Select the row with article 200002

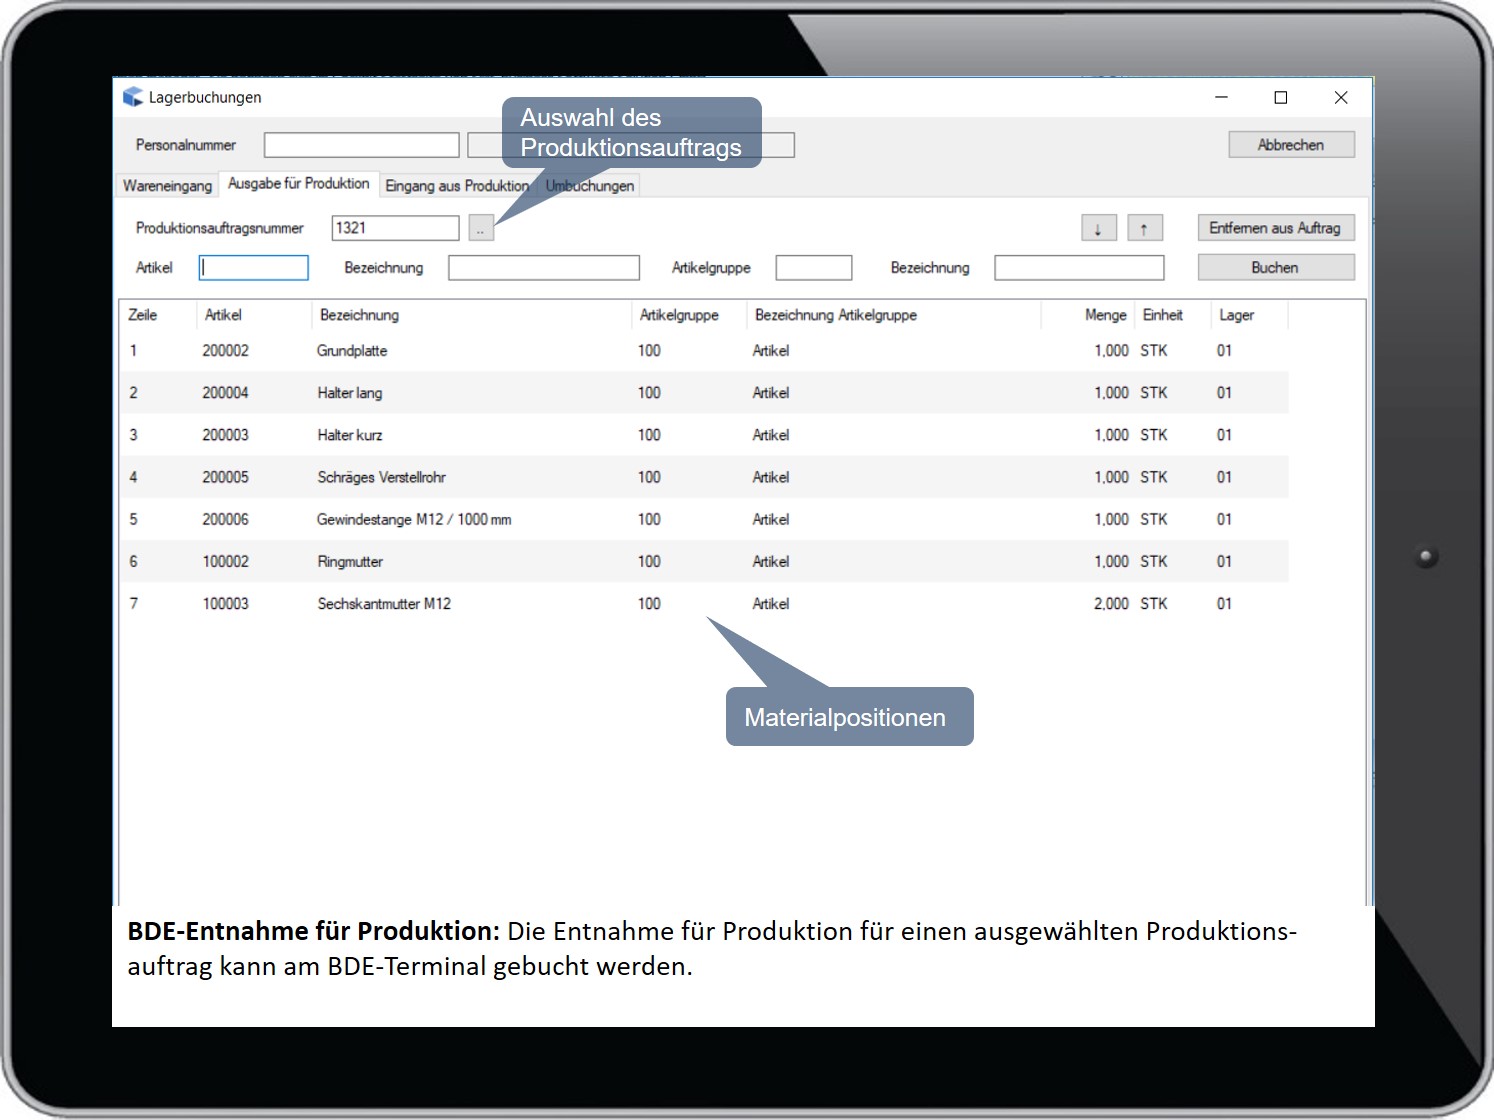coord(704,351)
